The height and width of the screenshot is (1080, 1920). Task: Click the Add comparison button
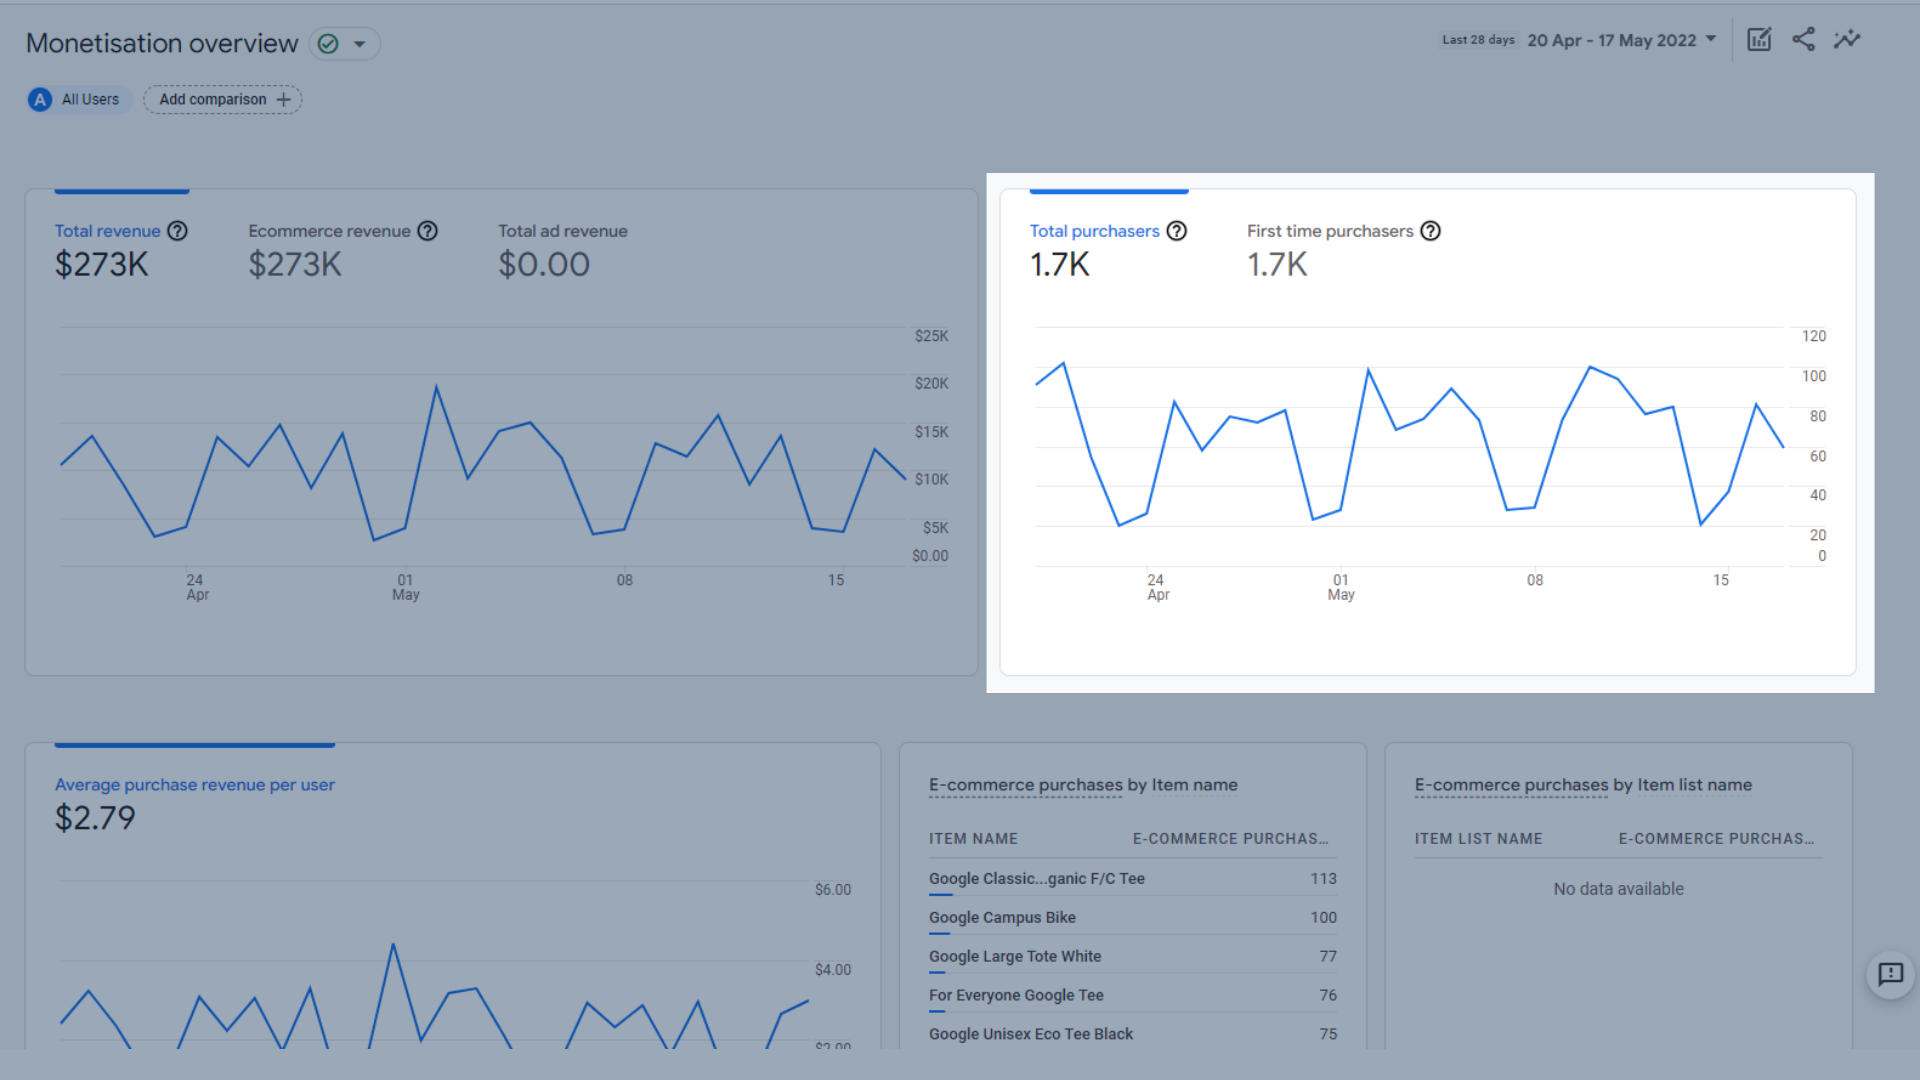[x=223, y=100]
